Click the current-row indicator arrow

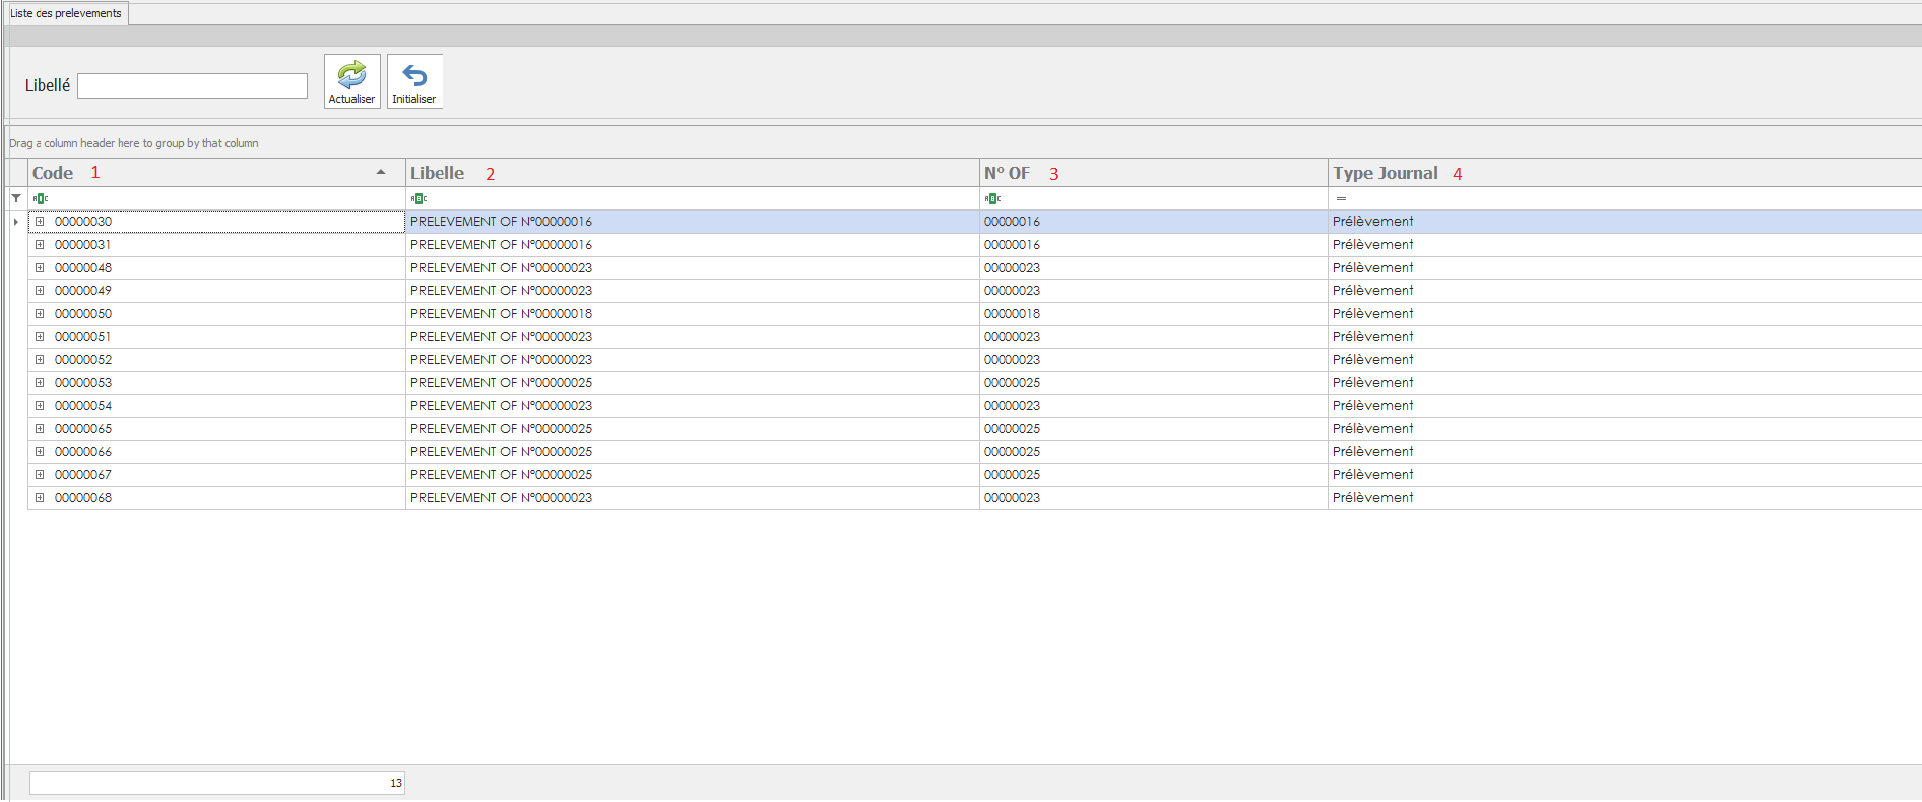pyautogui.click(x=16, y=222)
